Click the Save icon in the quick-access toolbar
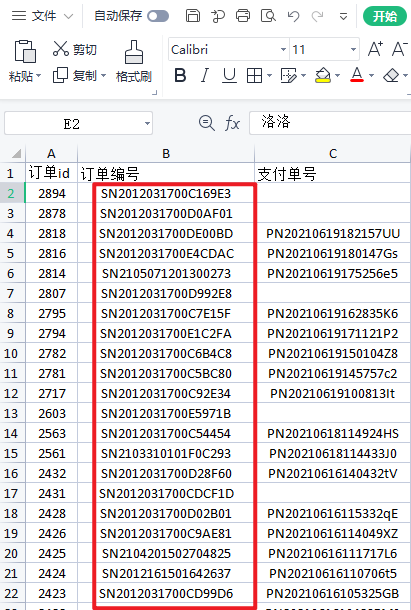411x610 pixels. (x=193, y=16)
